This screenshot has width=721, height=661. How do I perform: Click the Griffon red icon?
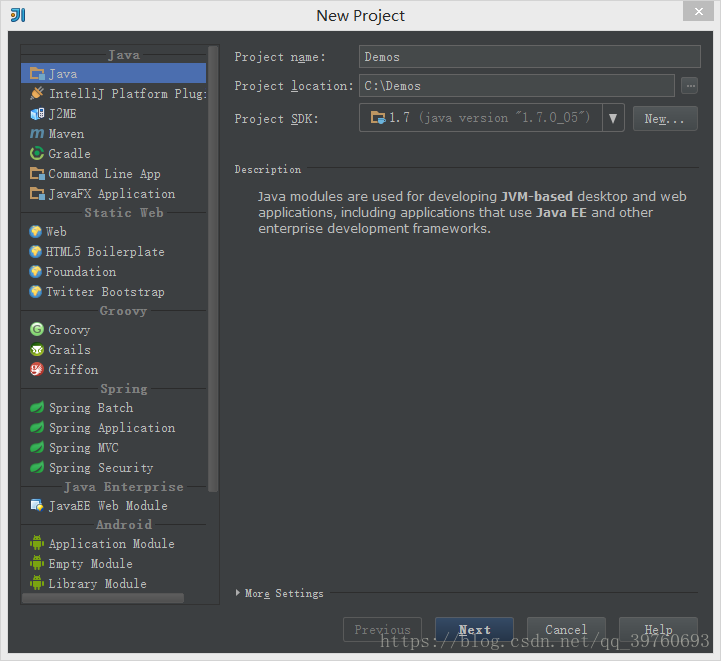[37, 369]
